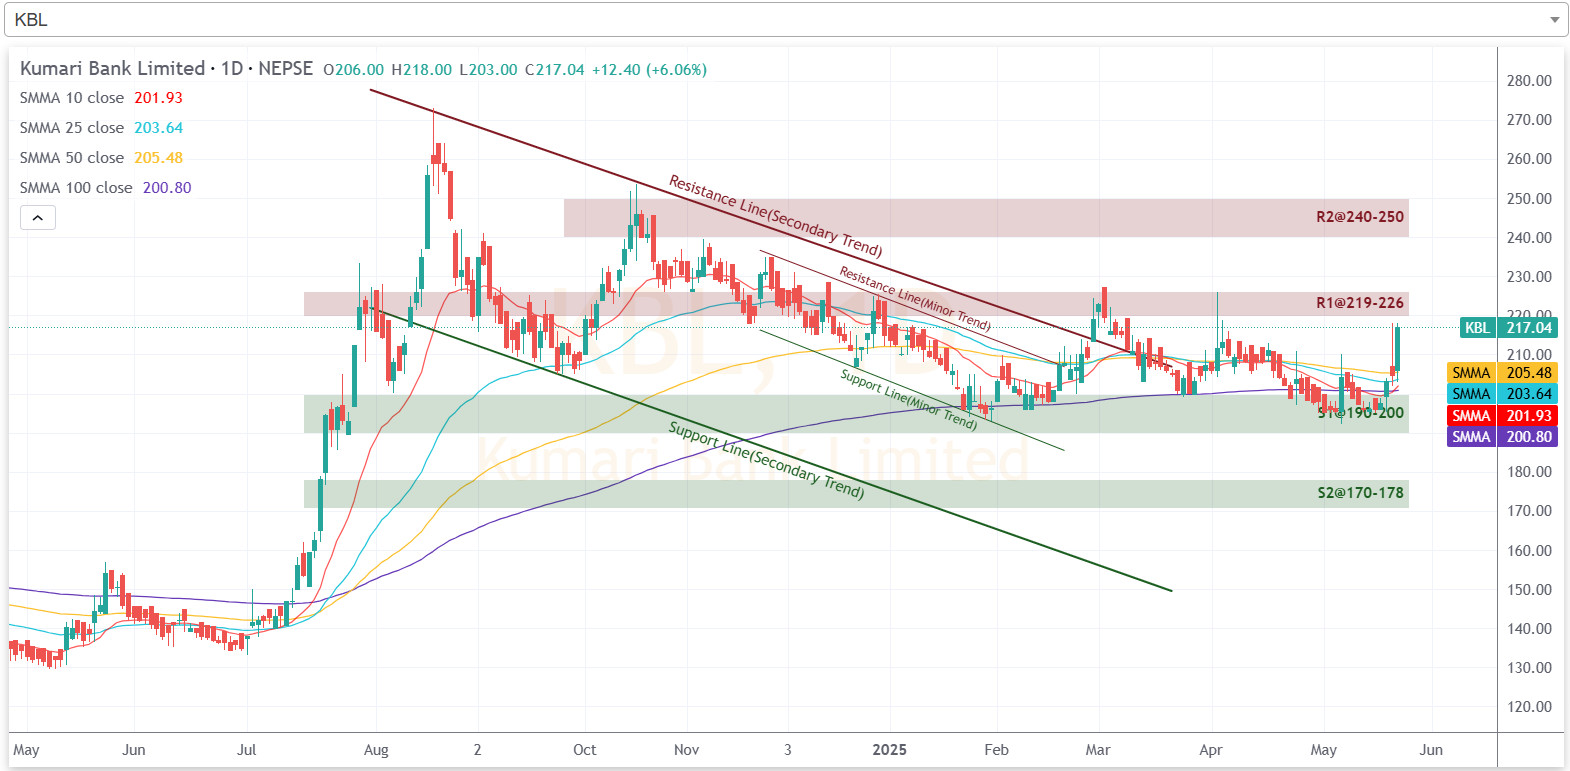Click the Jun label at right of time axis

coord(1431,749)
